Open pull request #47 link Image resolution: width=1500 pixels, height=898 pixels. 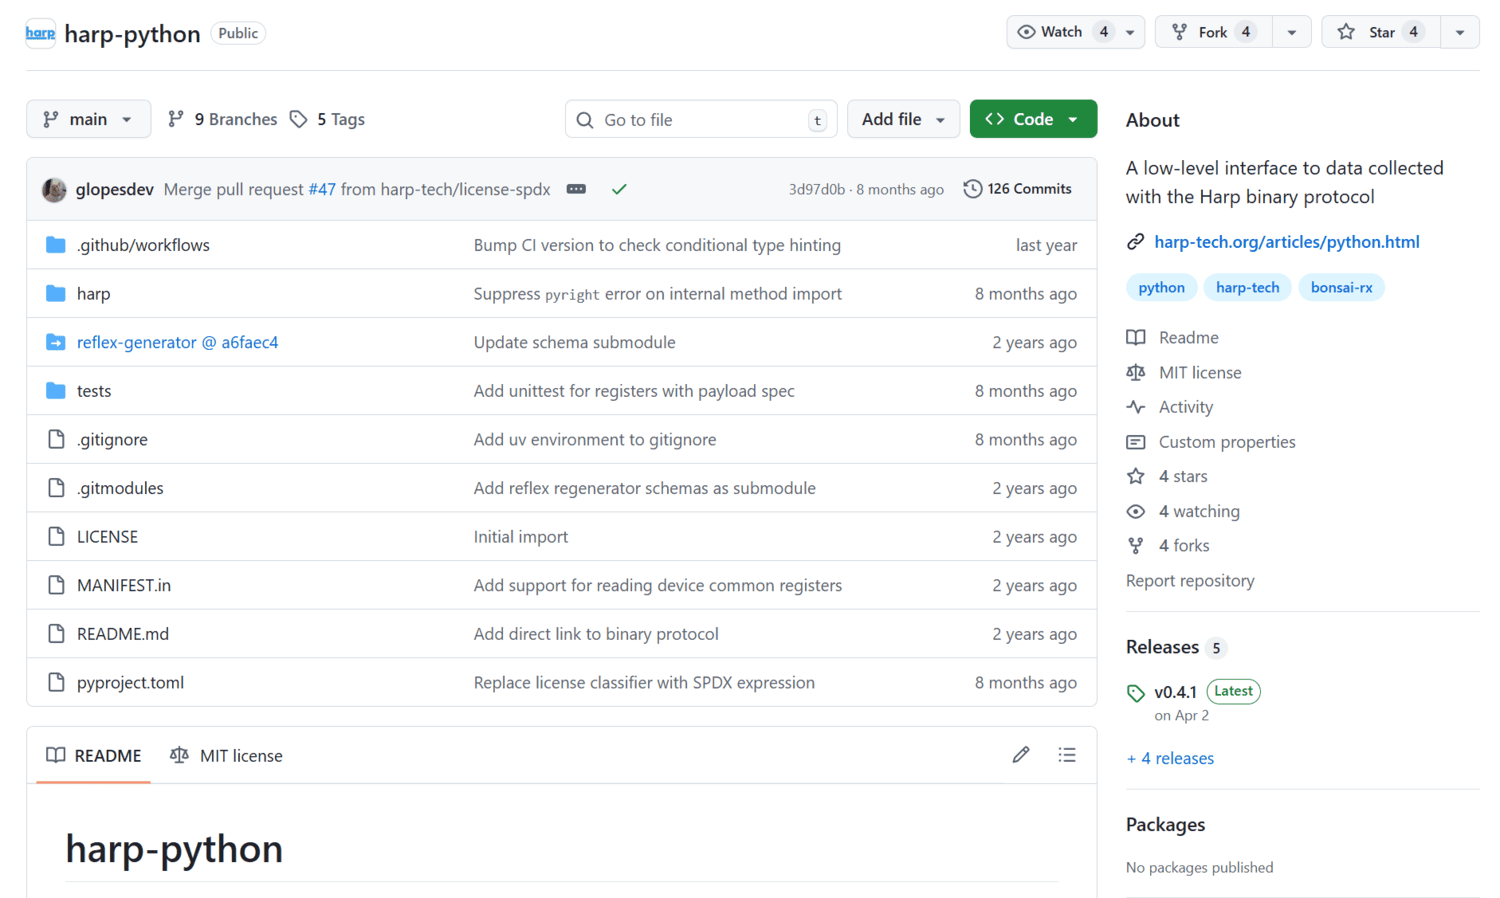[322, 189]
